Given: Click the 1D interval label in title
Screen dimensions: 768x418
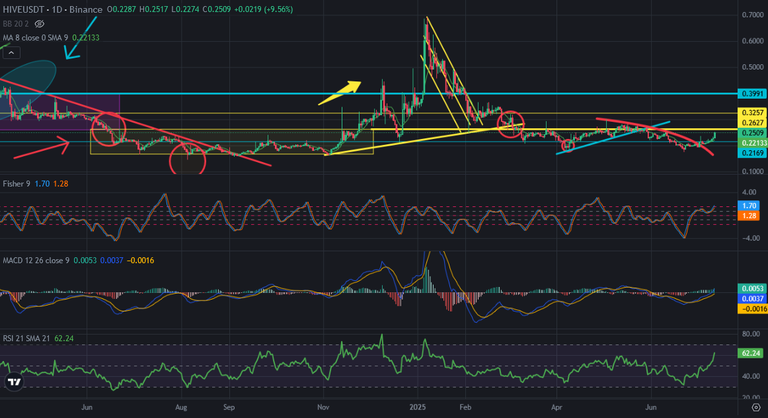Looking at the screenshot, I should (x=57, y=9).
